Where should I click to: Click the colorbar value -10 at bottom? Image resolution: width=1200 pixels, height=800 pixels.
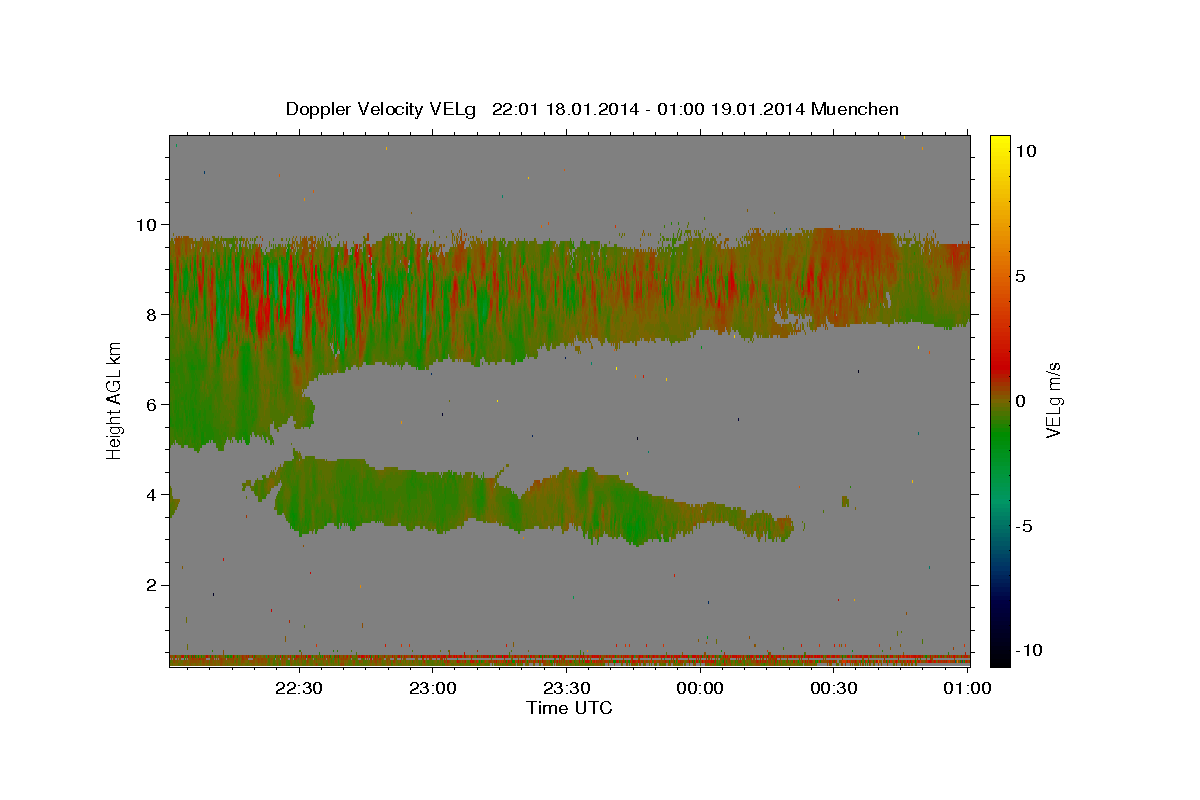pyautogui.click(x=1027, y=650)
